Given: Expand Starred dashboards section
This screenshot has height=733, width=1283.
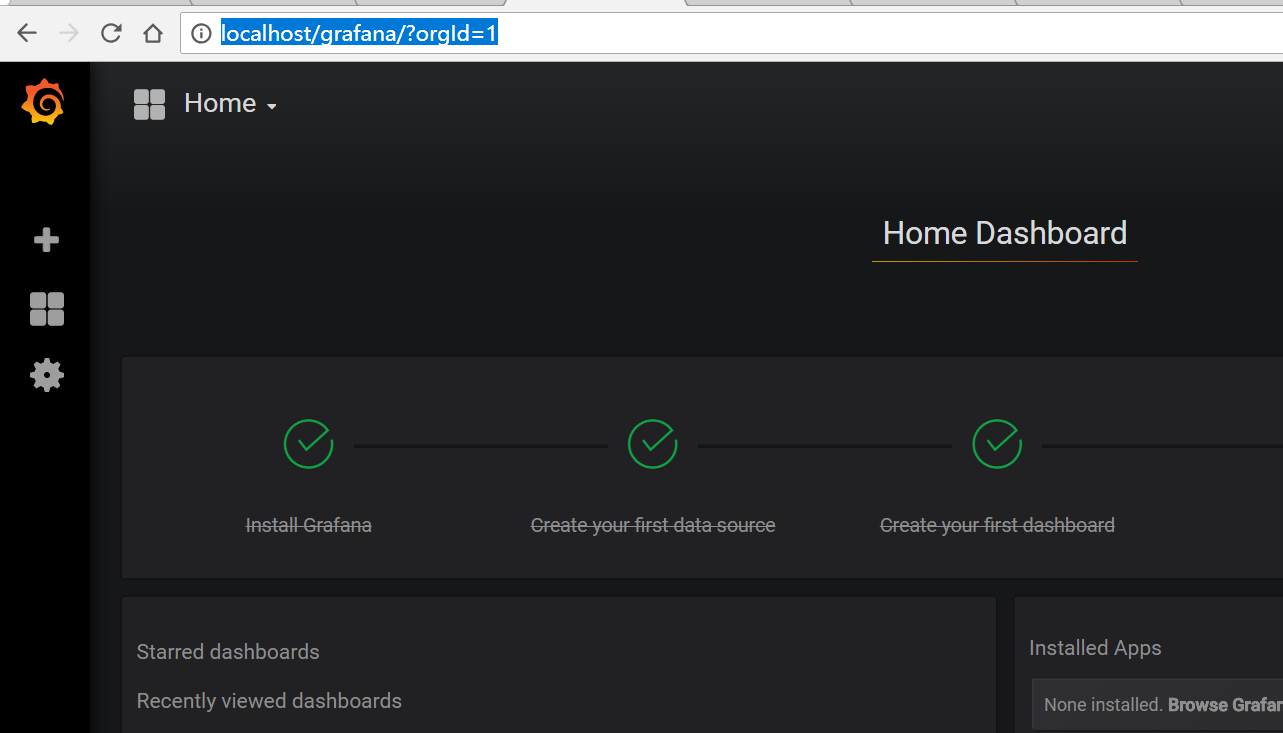Looking at the screenshot, I should pyautogui.click(x=228, y=652).
